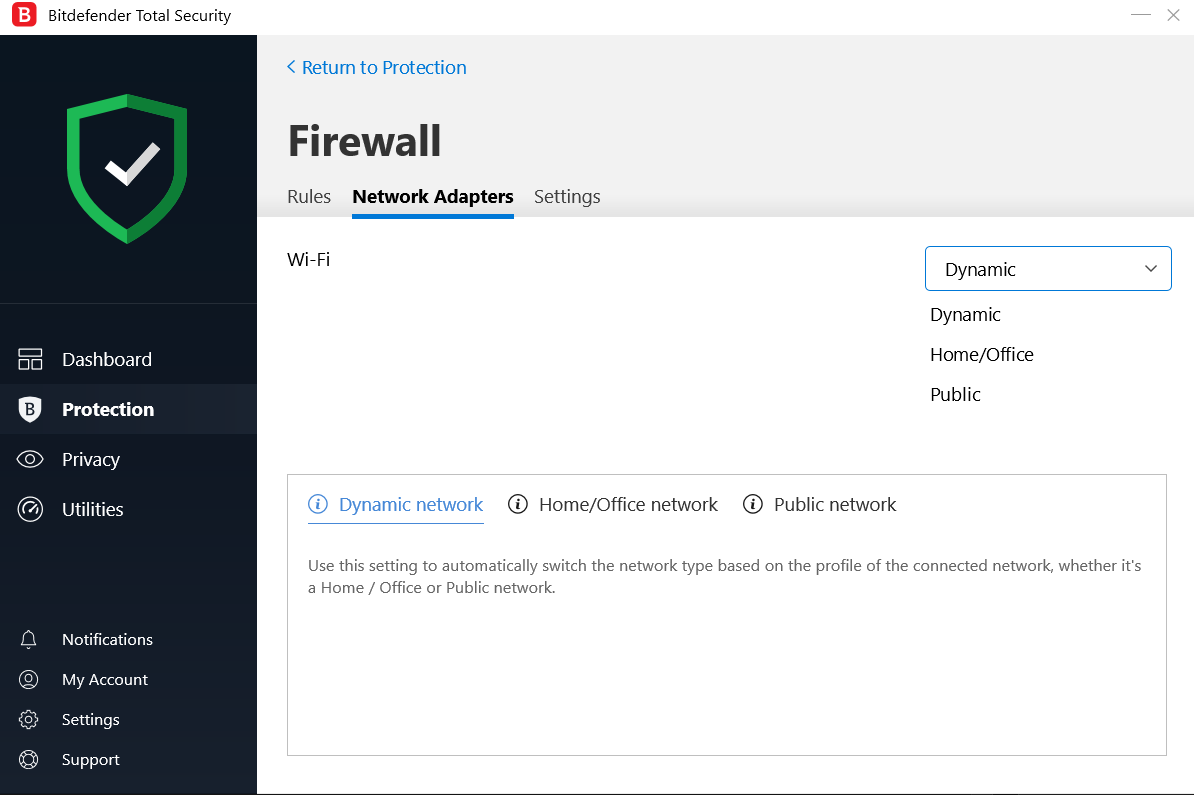1194x795 pixels.
Task: Click the Support lifebuoy icon
Action: pyautogui.click(x=29, y=760)
